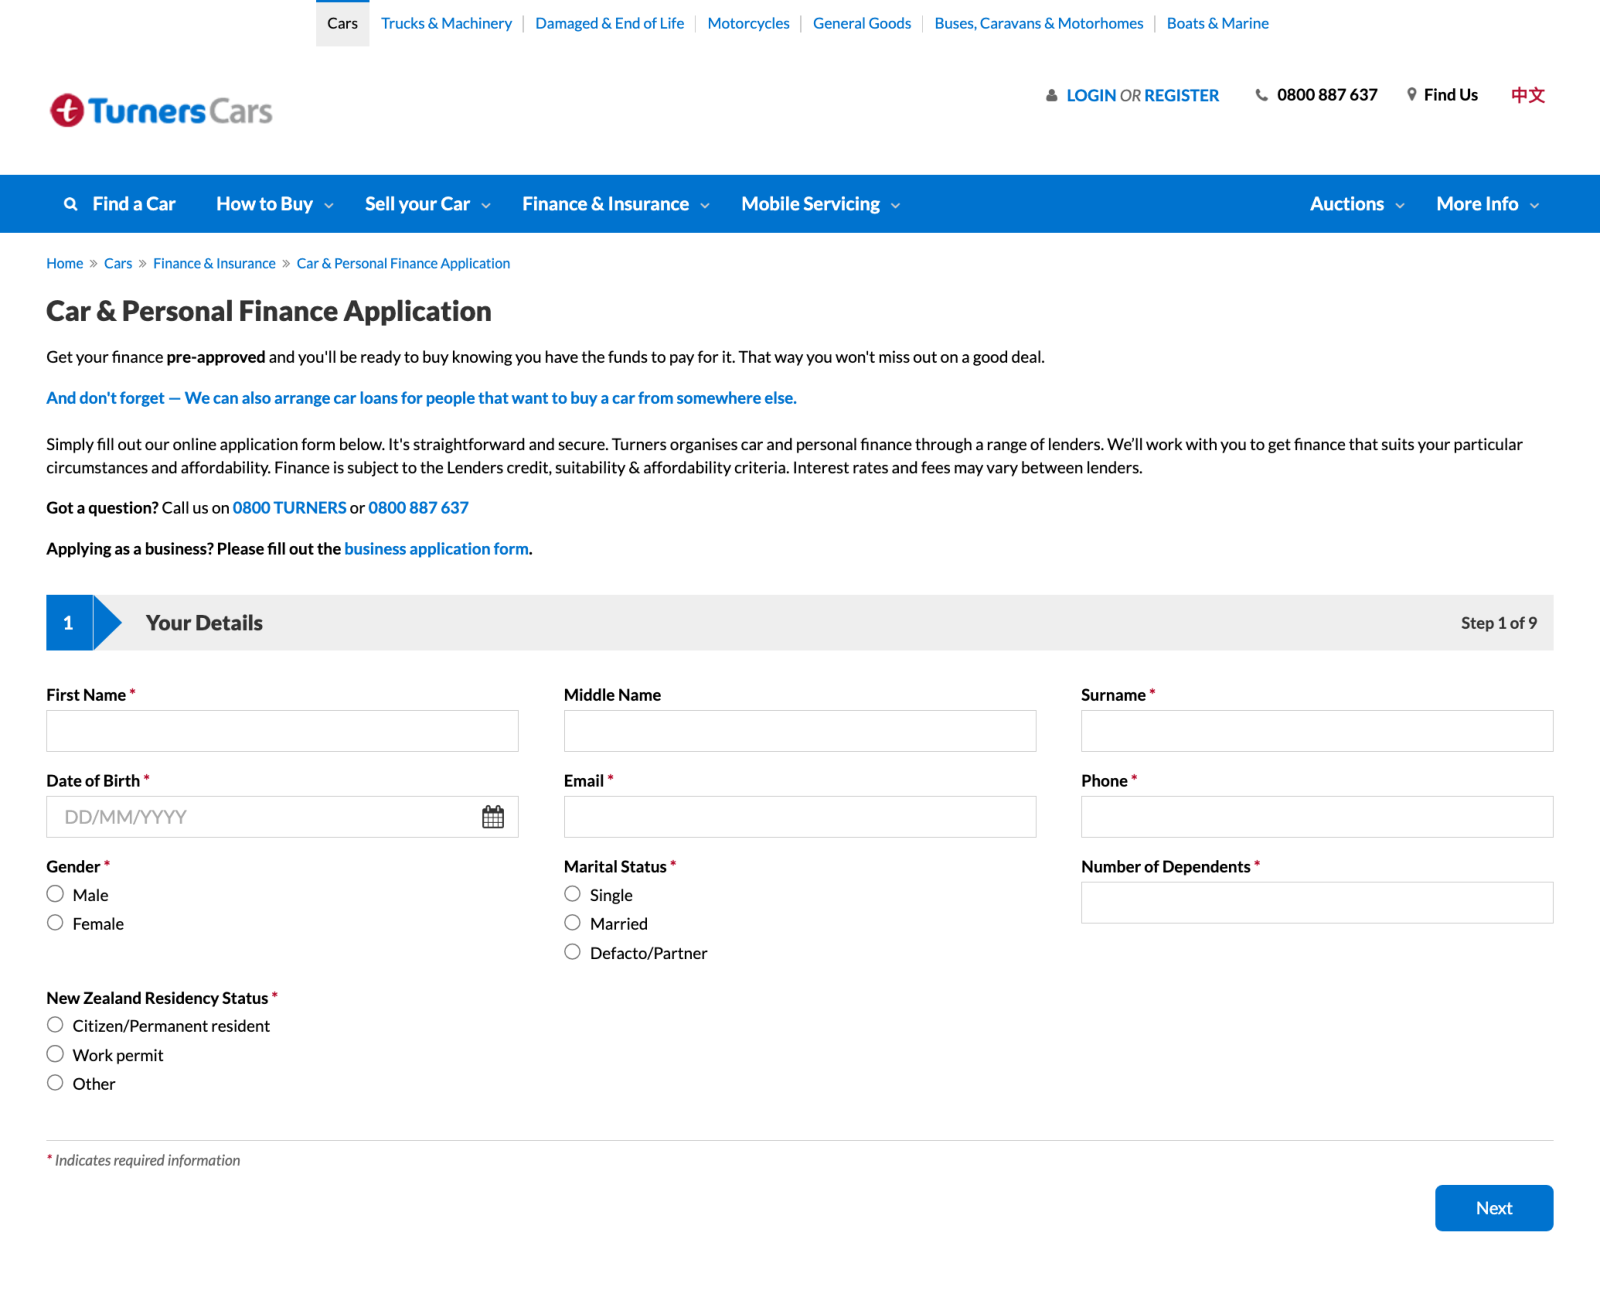Viewport: 1600px width, 1307px height.
Task: Click the Turners Cars logo
Action: tap(161, 110)
